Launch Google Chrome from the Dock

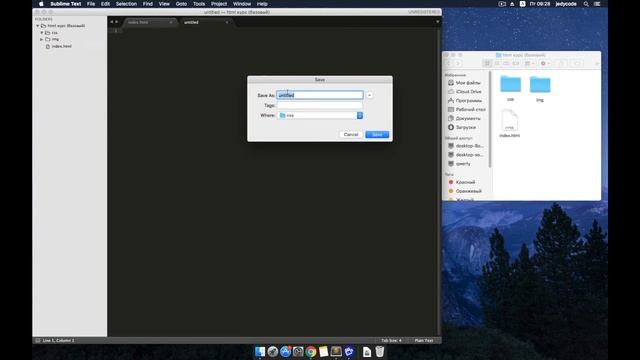coord(311,351)
